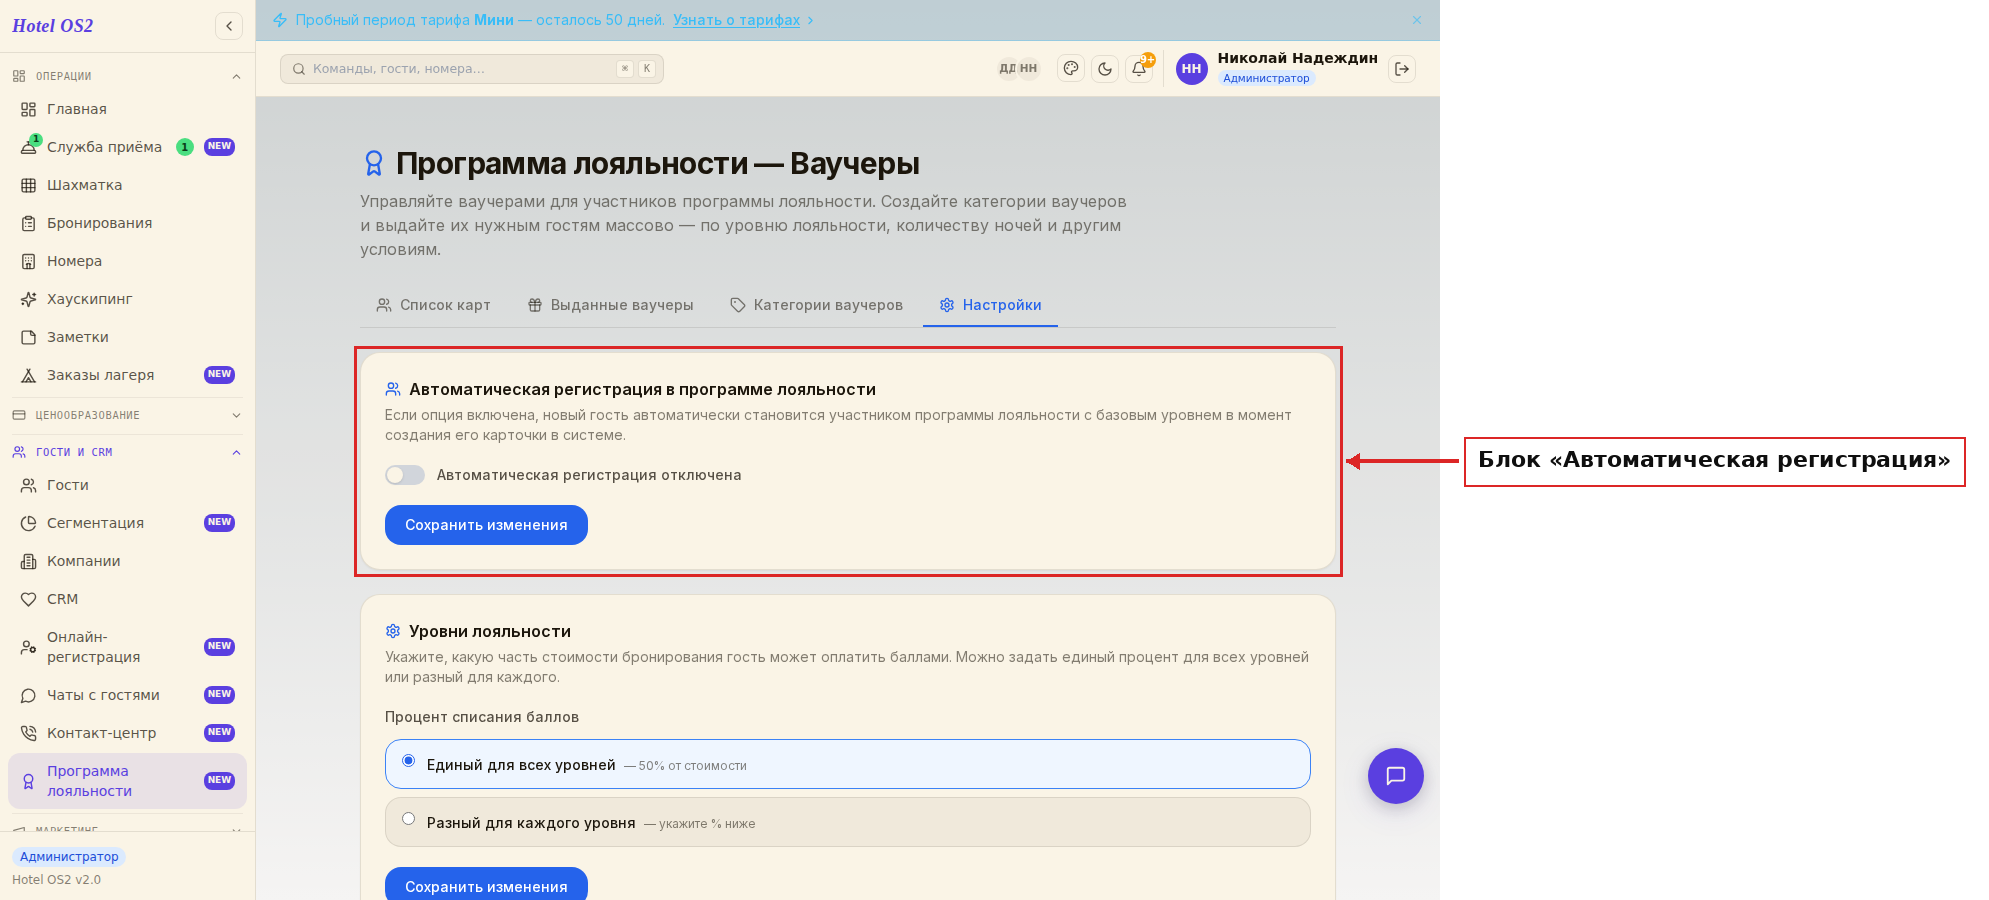The width and height of the screenshot is (1989, 900).
Task: Open Главная in the sidebar
Action: click(x=127, y=109)
